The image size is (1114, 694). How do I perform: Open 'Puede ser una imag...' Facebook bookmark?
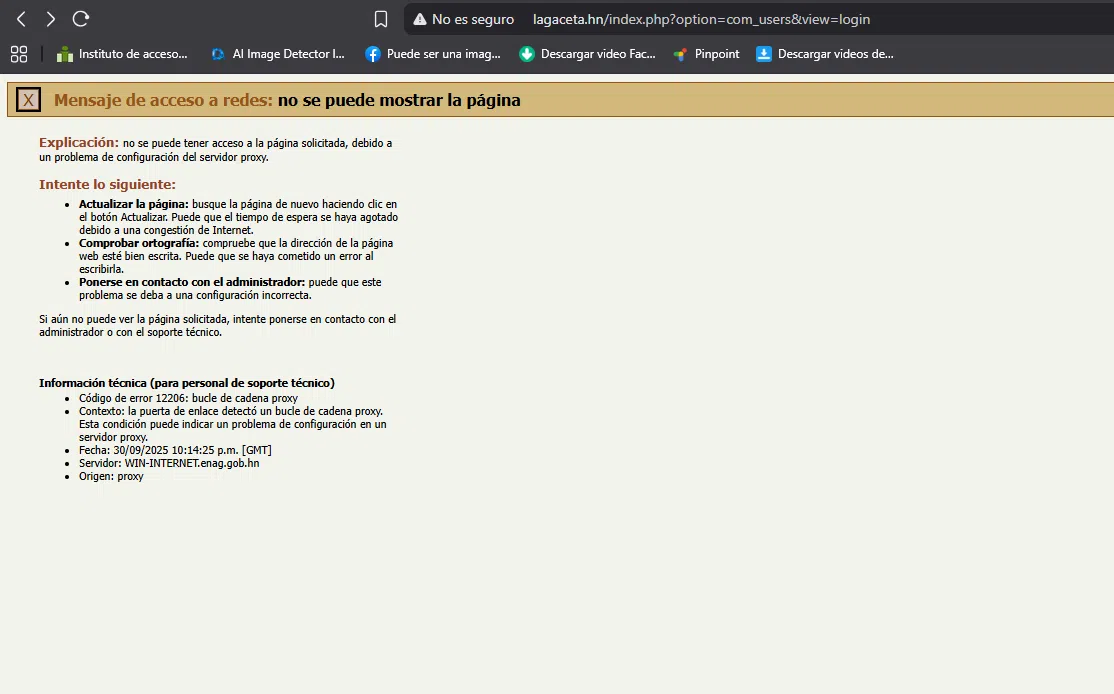[432, 54]
